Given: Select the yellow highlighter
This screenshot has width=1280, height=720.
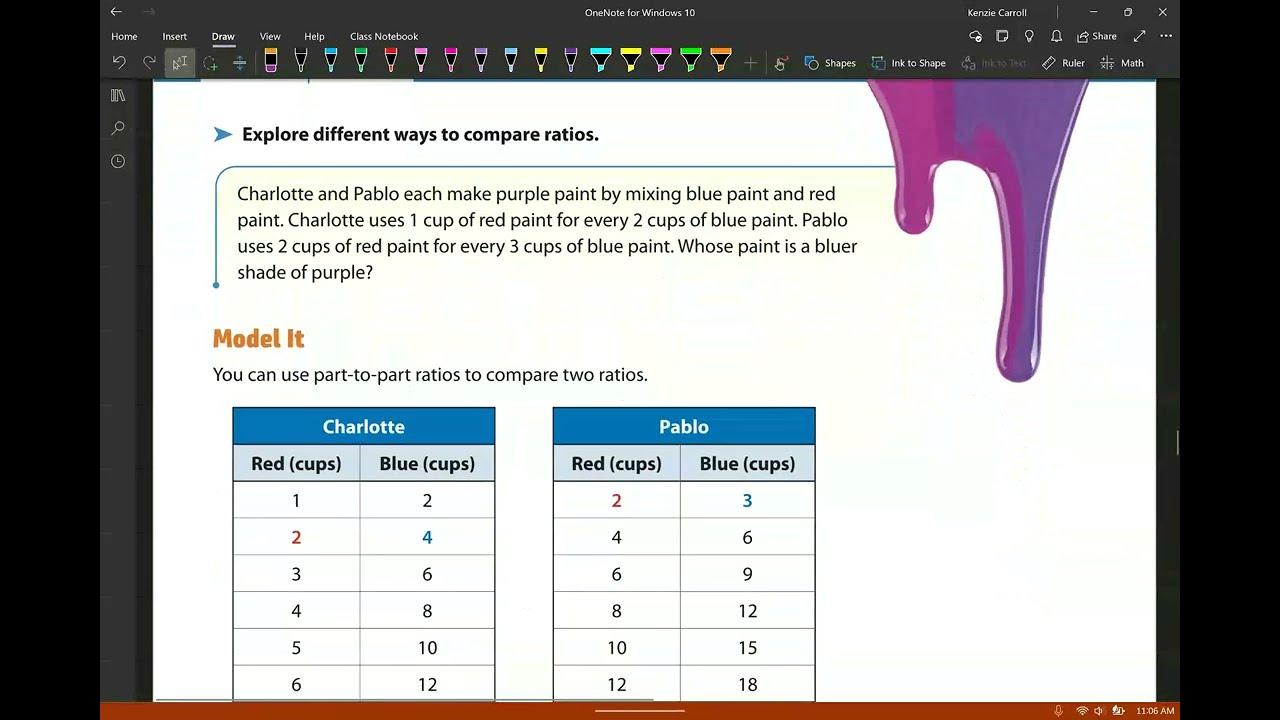Looking at the screenshot, I should click(630, 61).
